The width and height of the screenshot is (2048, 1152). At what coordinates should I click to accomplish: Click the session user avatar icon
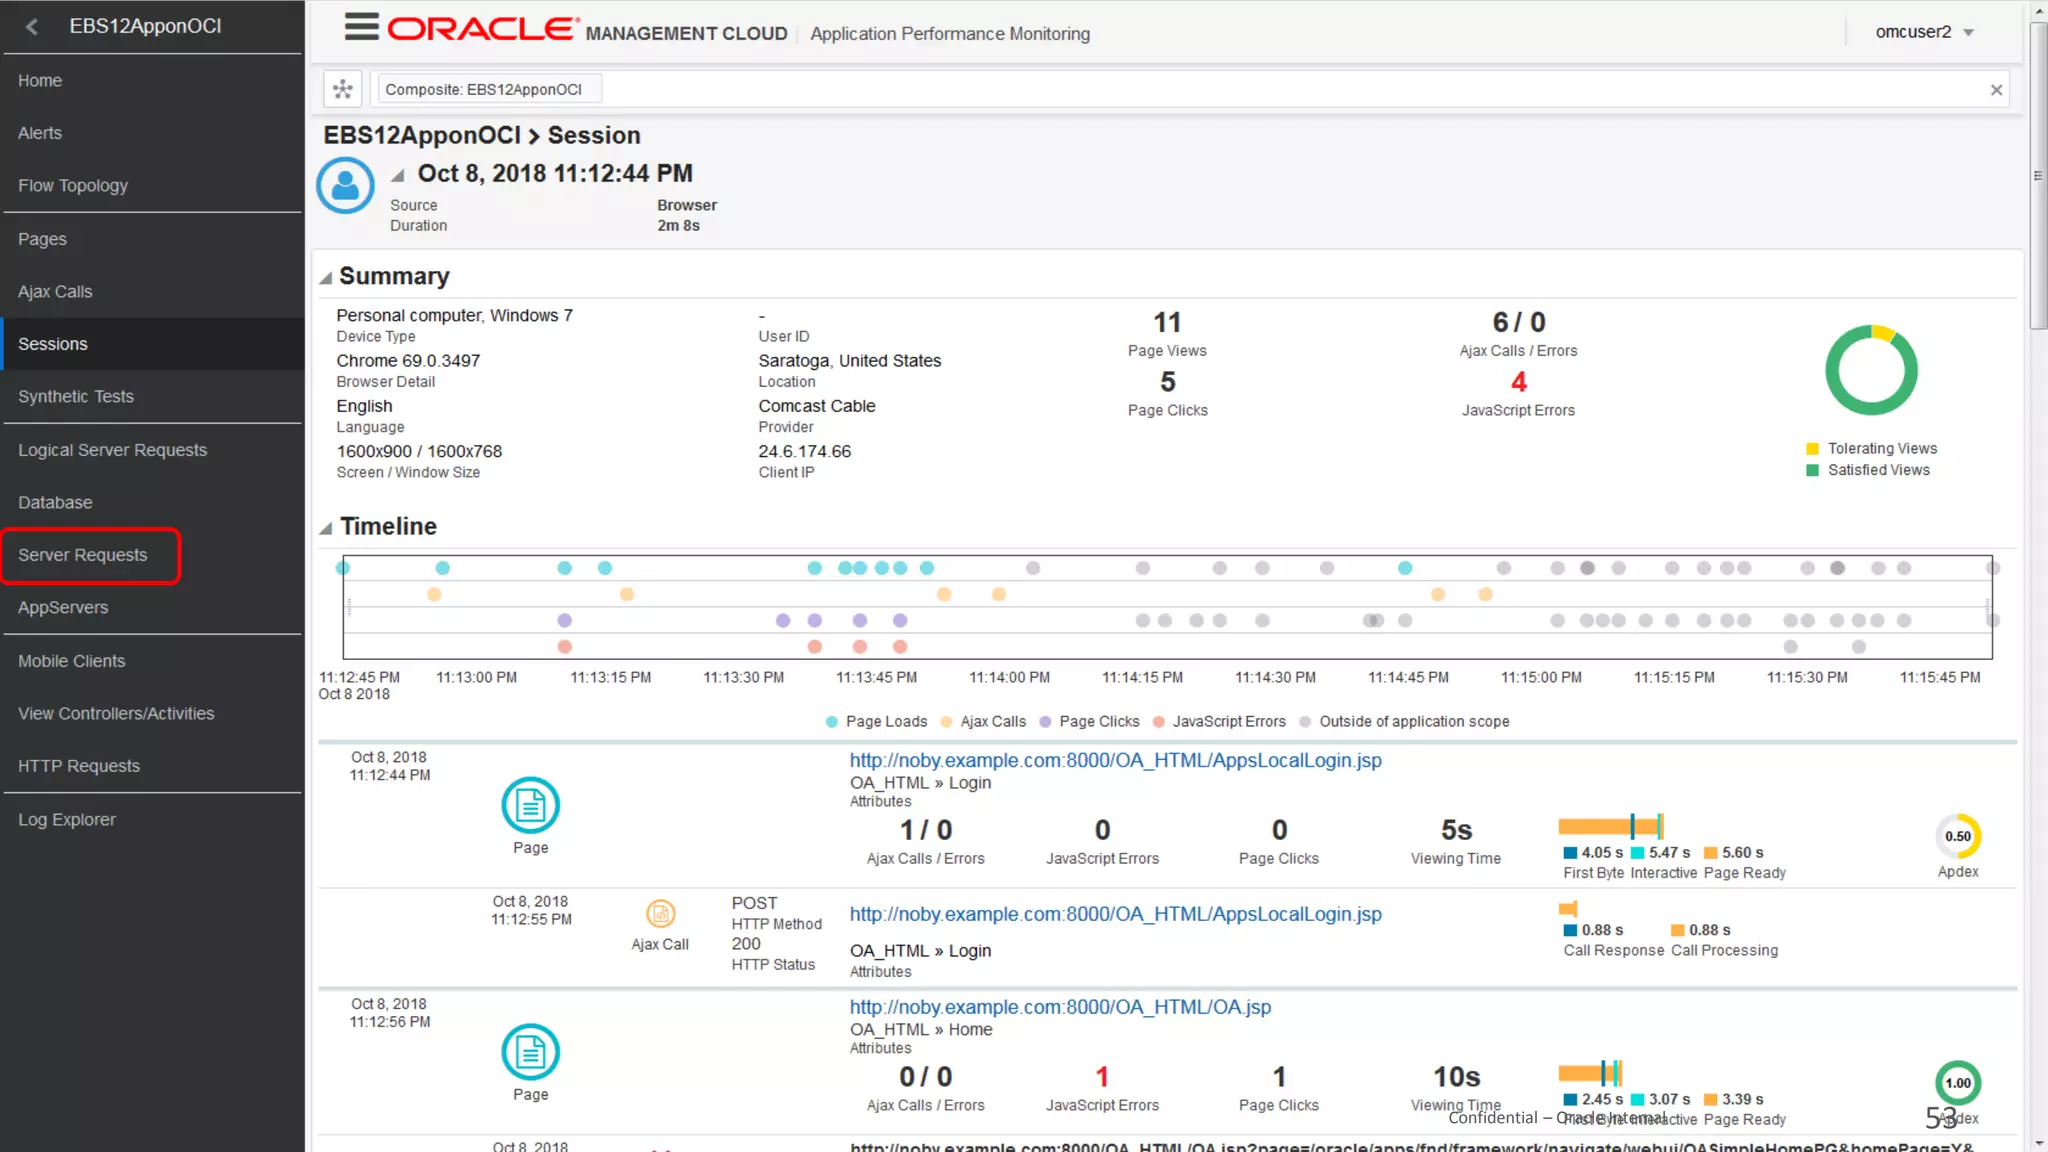click(346, 185)
